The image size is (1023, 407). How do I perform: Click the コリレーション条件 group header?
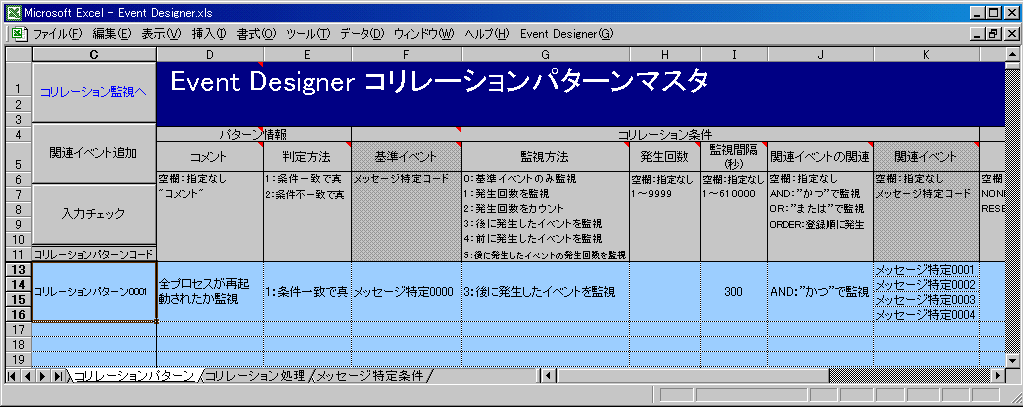[665, 134]
